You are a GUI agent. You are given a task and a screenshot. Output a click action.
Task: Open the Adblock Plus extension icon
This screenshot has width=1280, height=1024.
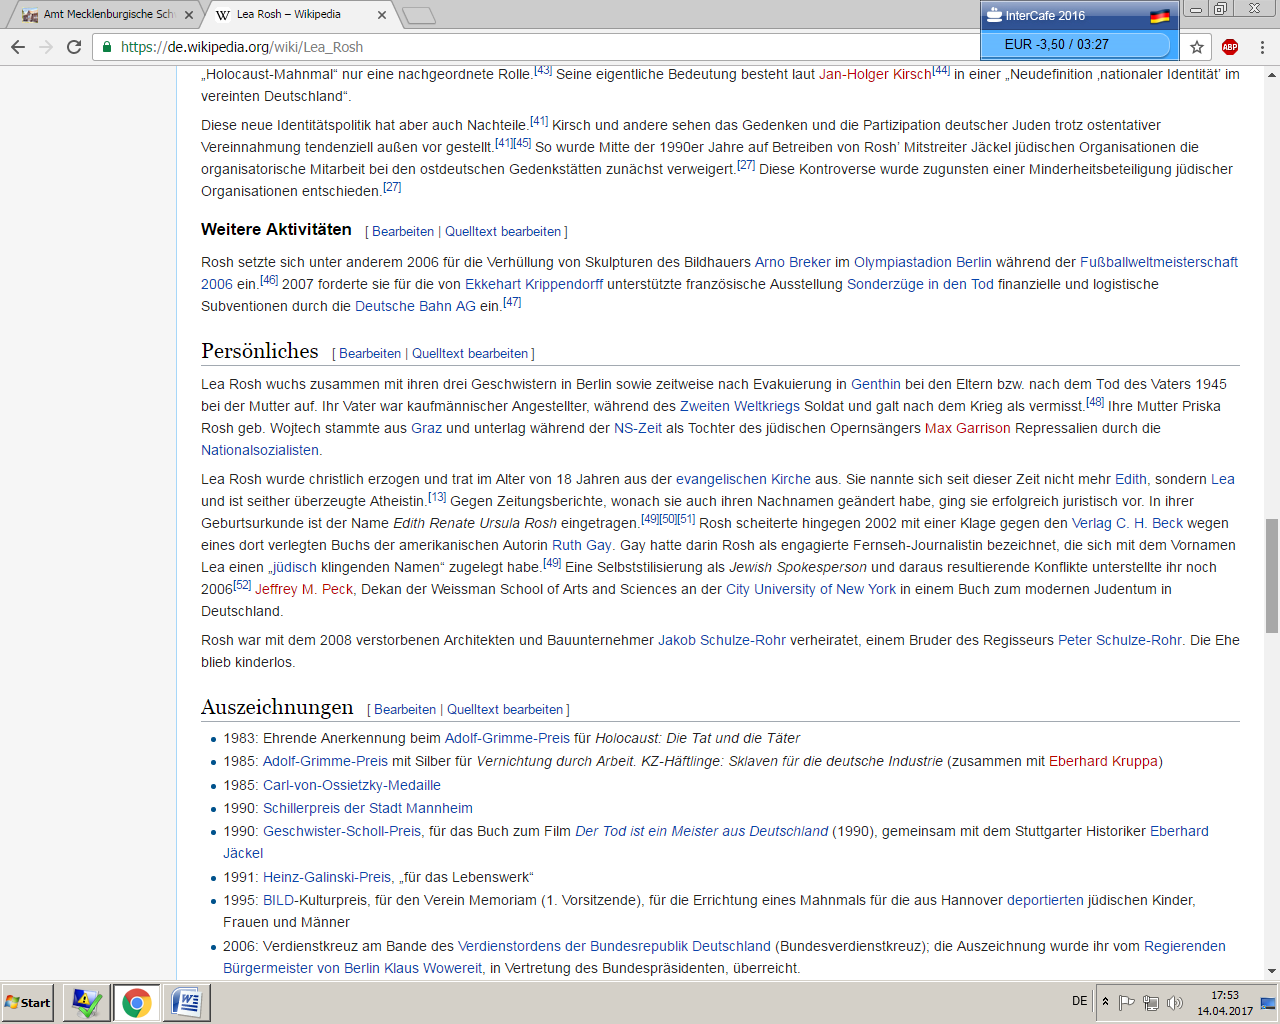[1230, 47]
